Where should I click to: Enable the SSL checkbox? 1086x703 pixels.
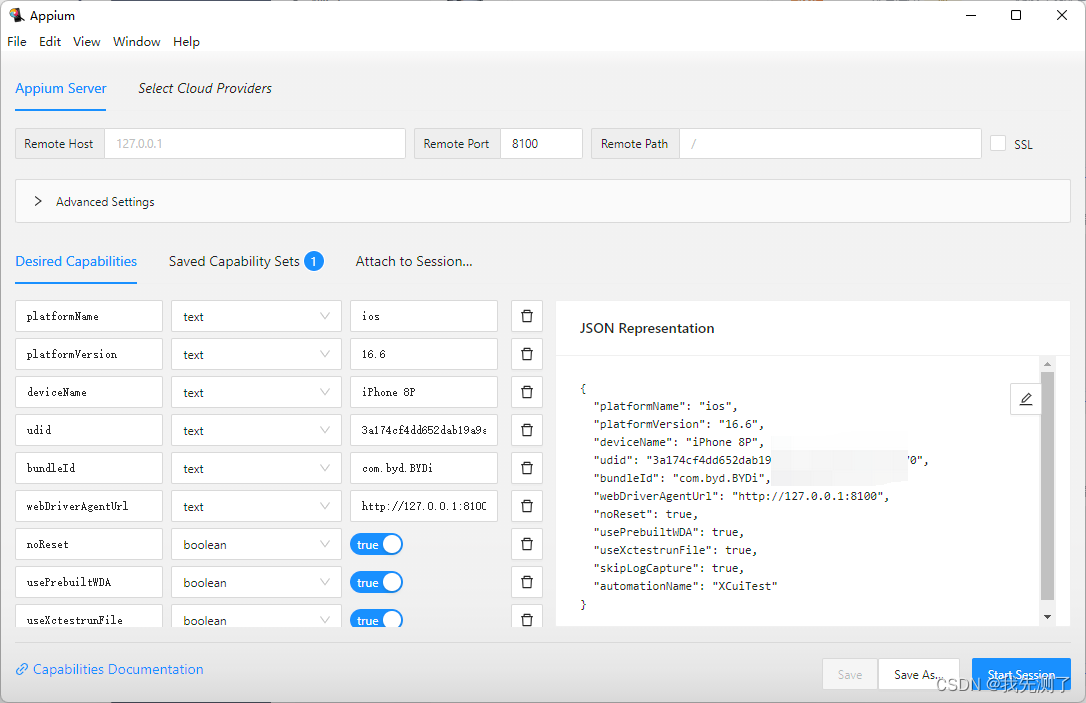(x=998, y=143)
